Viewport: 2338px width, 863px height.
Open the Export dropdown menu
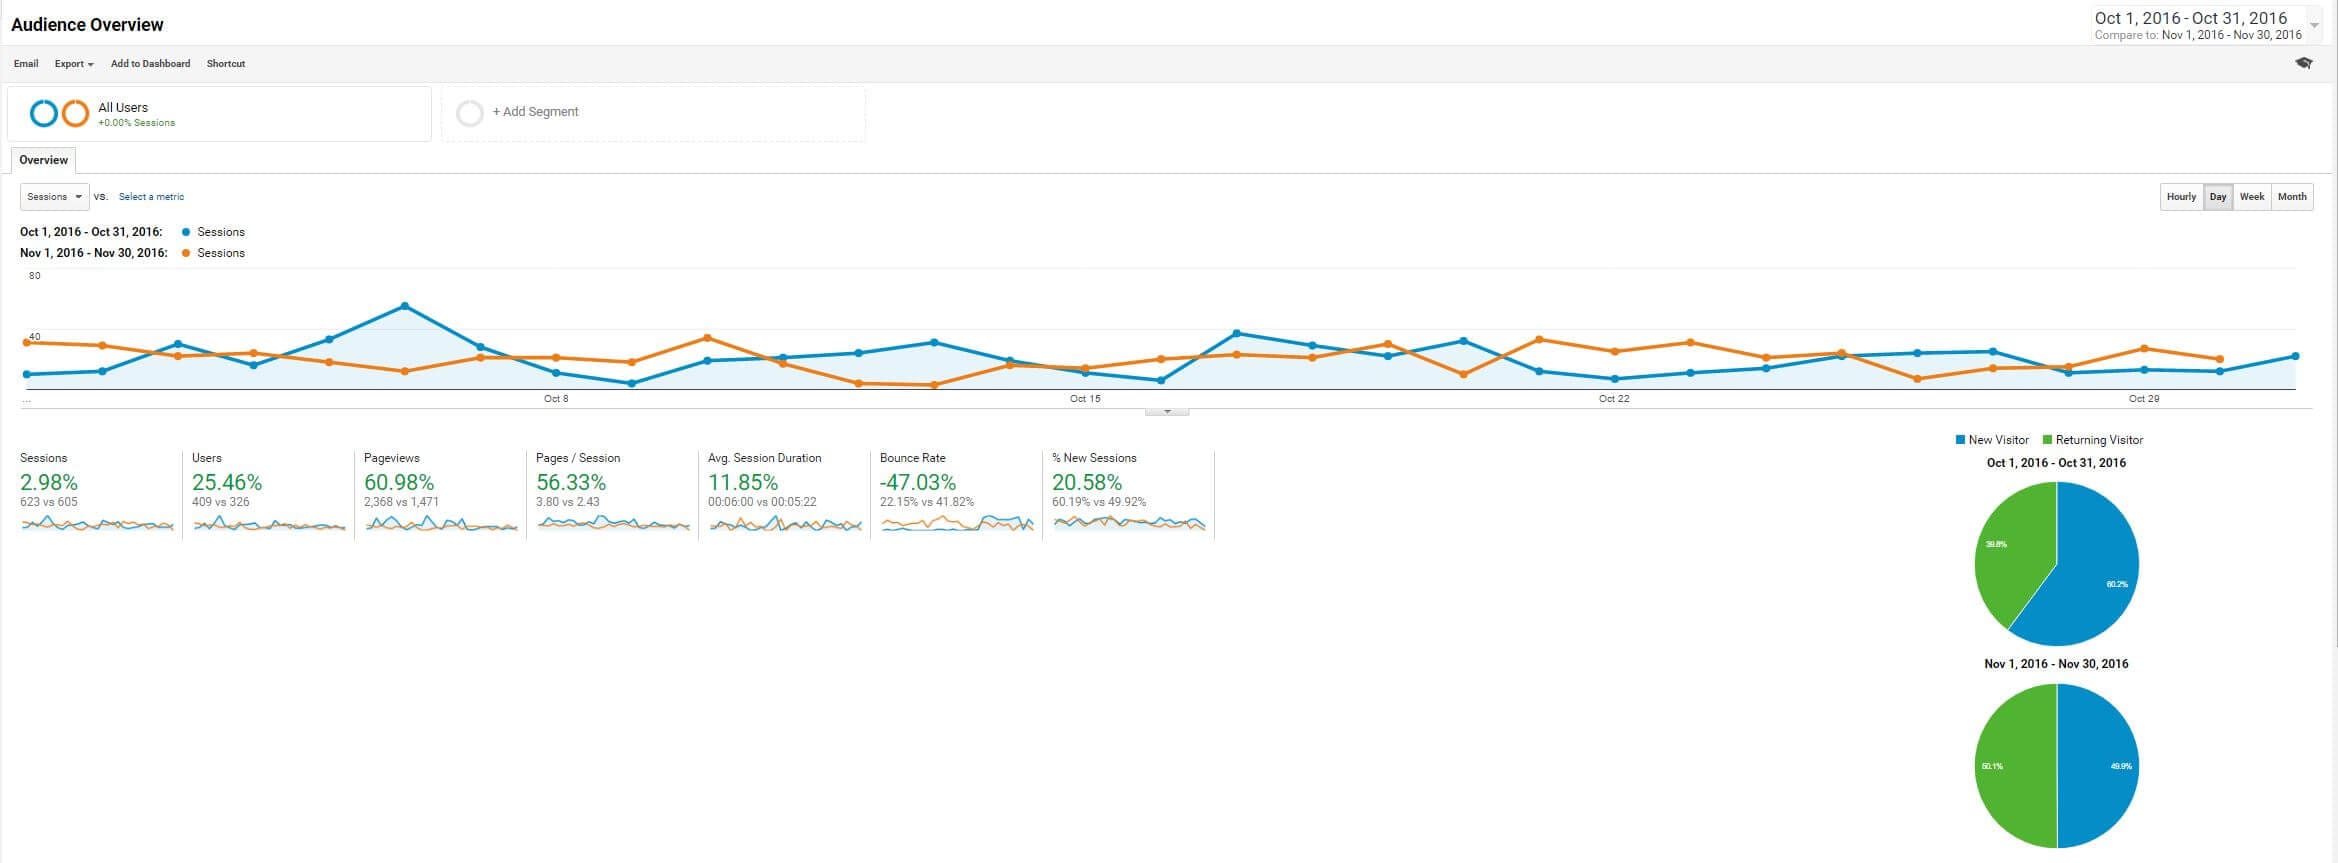coord(74,64)
